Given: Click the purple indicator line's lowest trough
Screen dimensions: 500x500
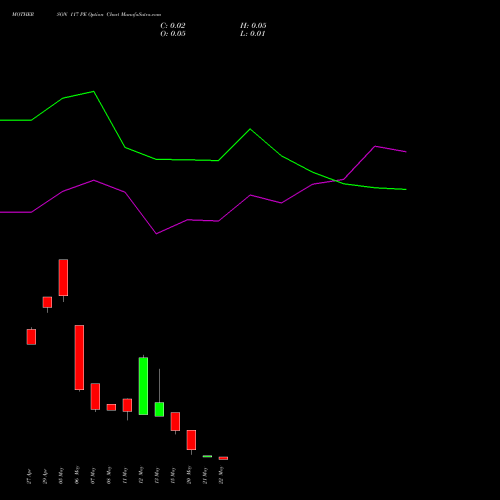Looking at the screenshot, I should (x=156, y=234).
